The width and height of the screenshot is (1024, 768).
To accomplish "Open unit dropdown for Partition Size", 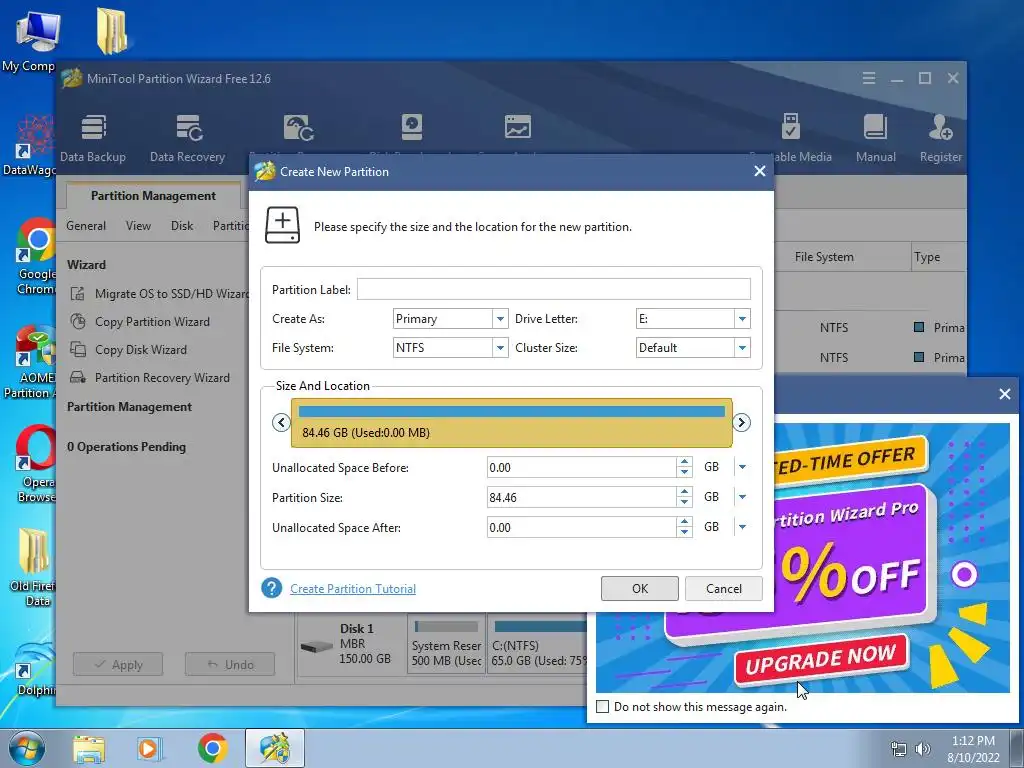I will [x=742, y=497].
